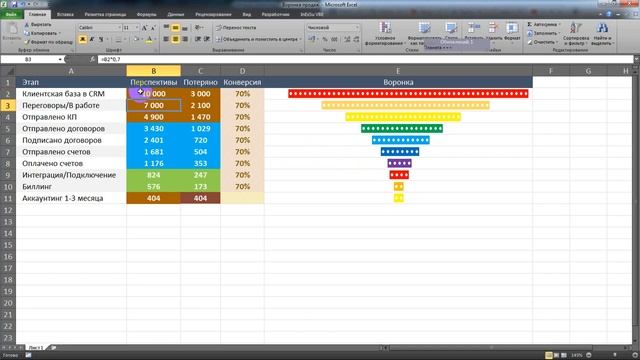The width and height of the screenshot is (640, 360).
Task: Click the insert function fx button
Action: (x=92, y=59)
